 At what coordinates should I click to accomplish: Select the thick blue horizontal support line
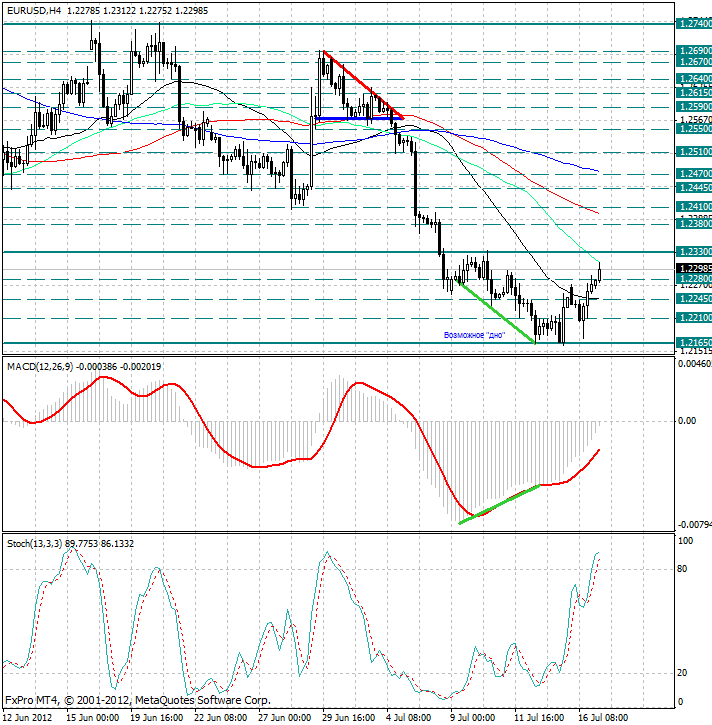click(x=357, y=119)
